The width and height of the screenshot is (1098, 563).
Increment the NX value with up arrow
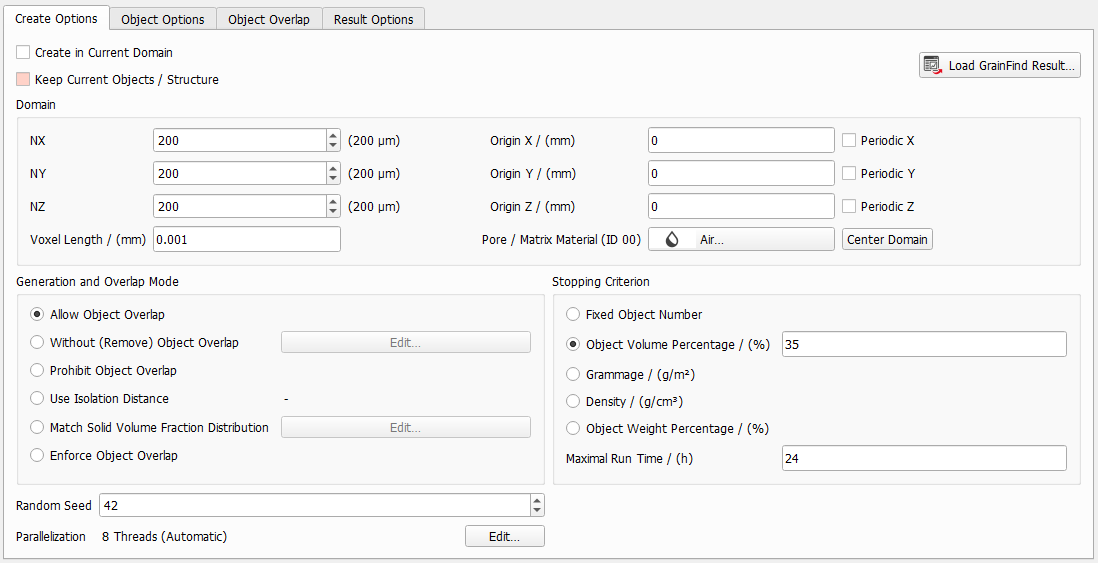point(333,136)
